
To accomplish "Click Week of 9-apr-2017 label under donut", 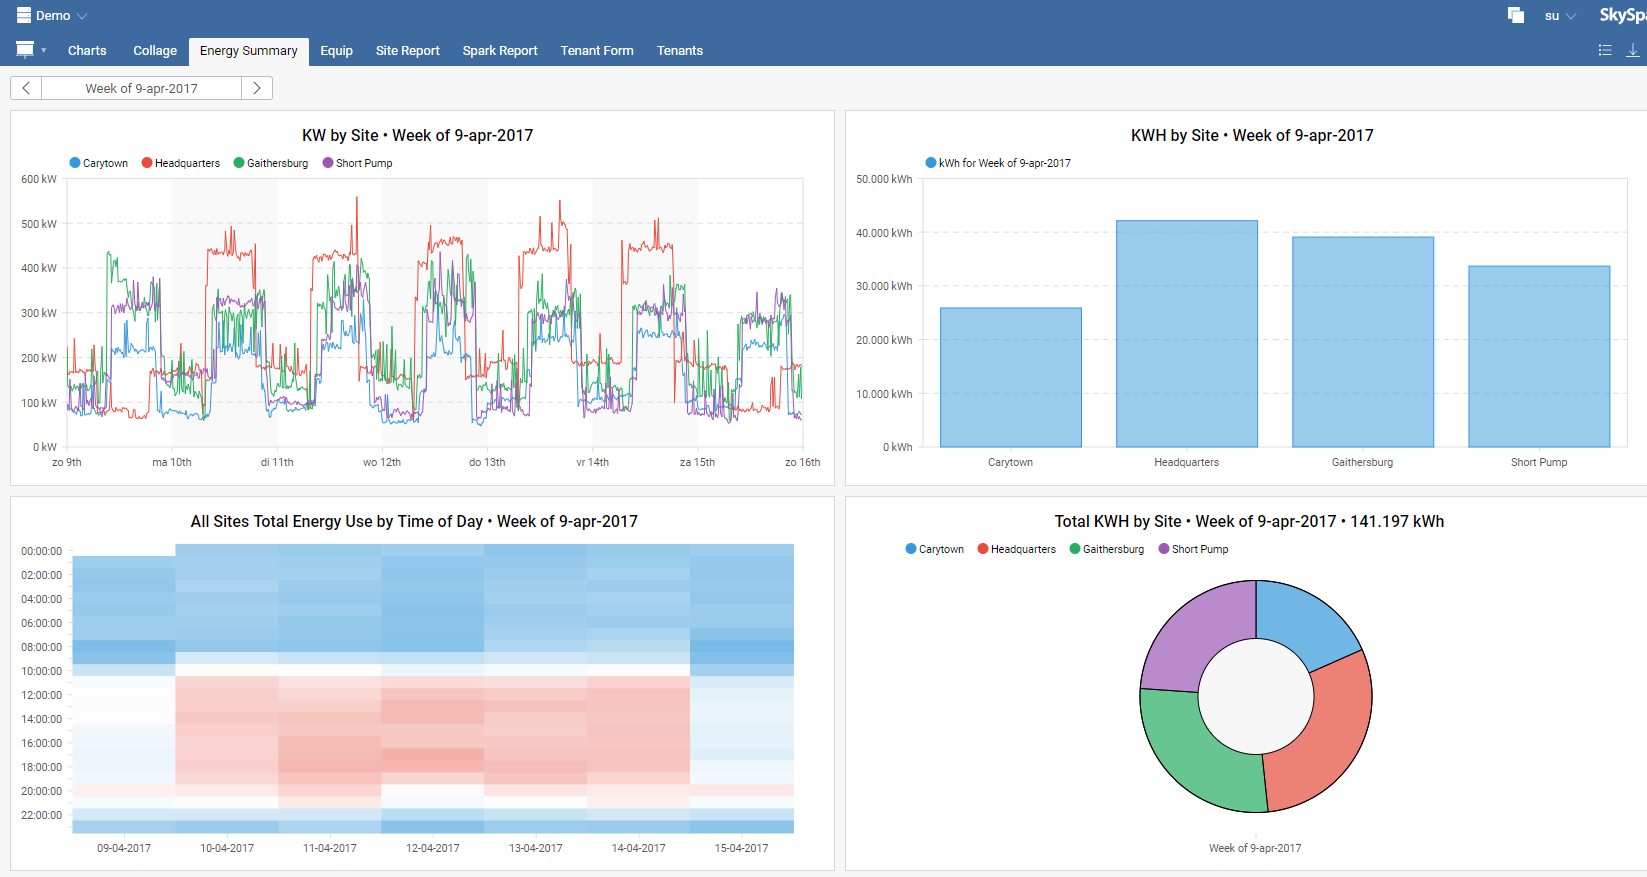I will 1255,848.
